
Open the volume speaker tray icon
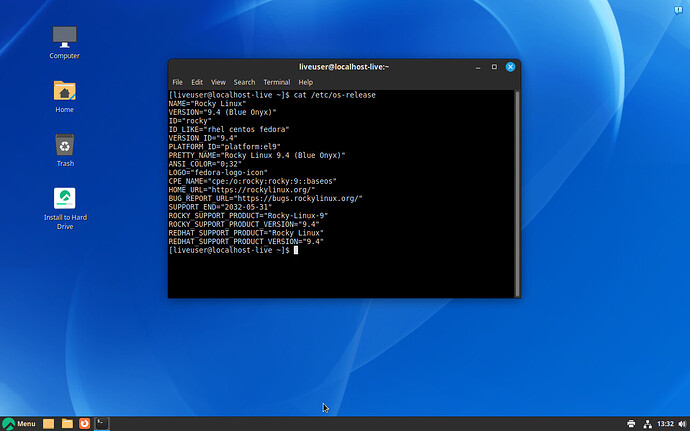pos(682,424)
